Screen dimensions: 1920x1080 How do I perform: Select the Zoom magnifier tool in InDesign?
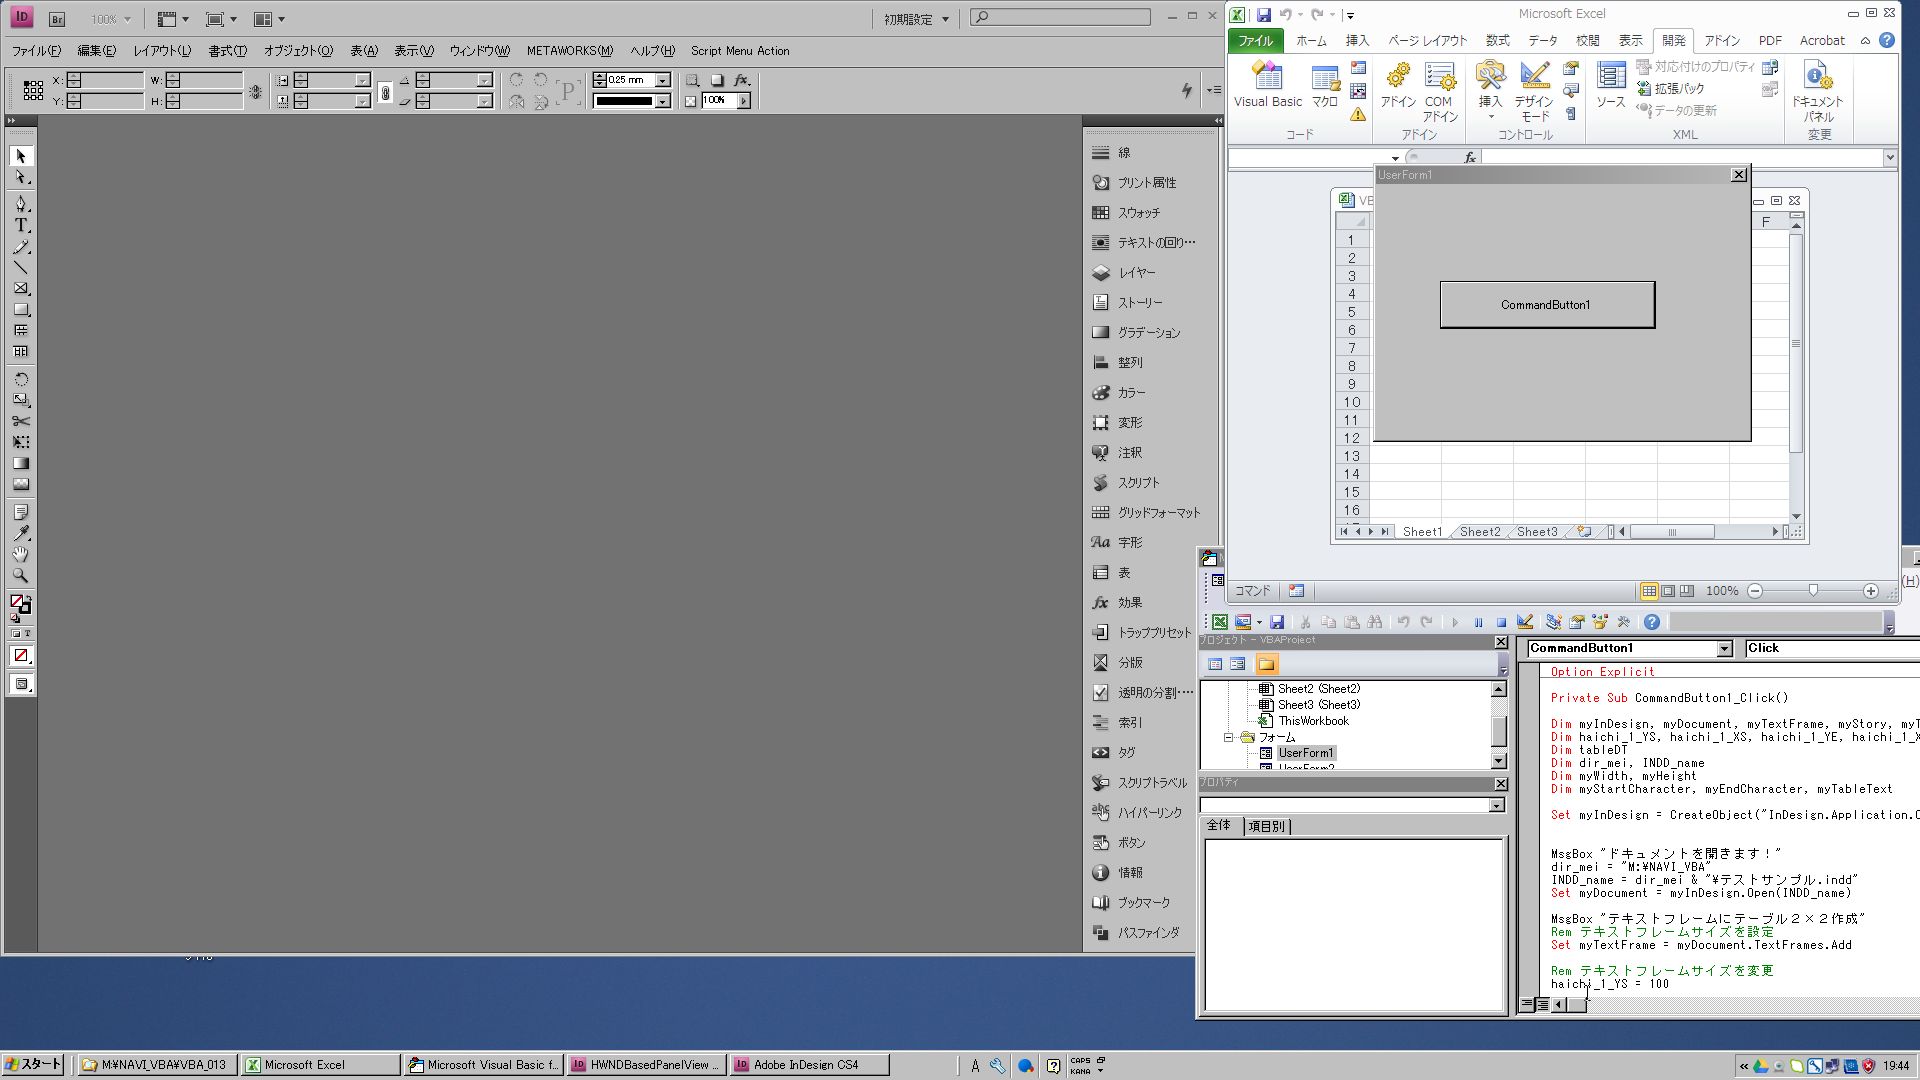tap(21, 576)
